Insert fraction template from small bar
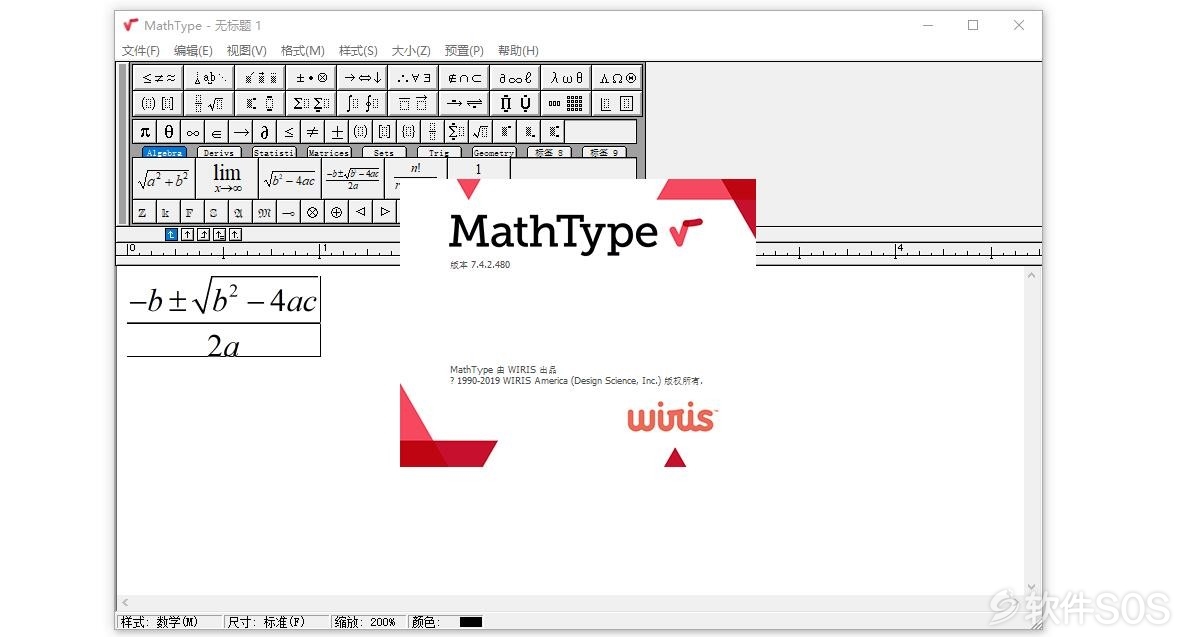 432,132
